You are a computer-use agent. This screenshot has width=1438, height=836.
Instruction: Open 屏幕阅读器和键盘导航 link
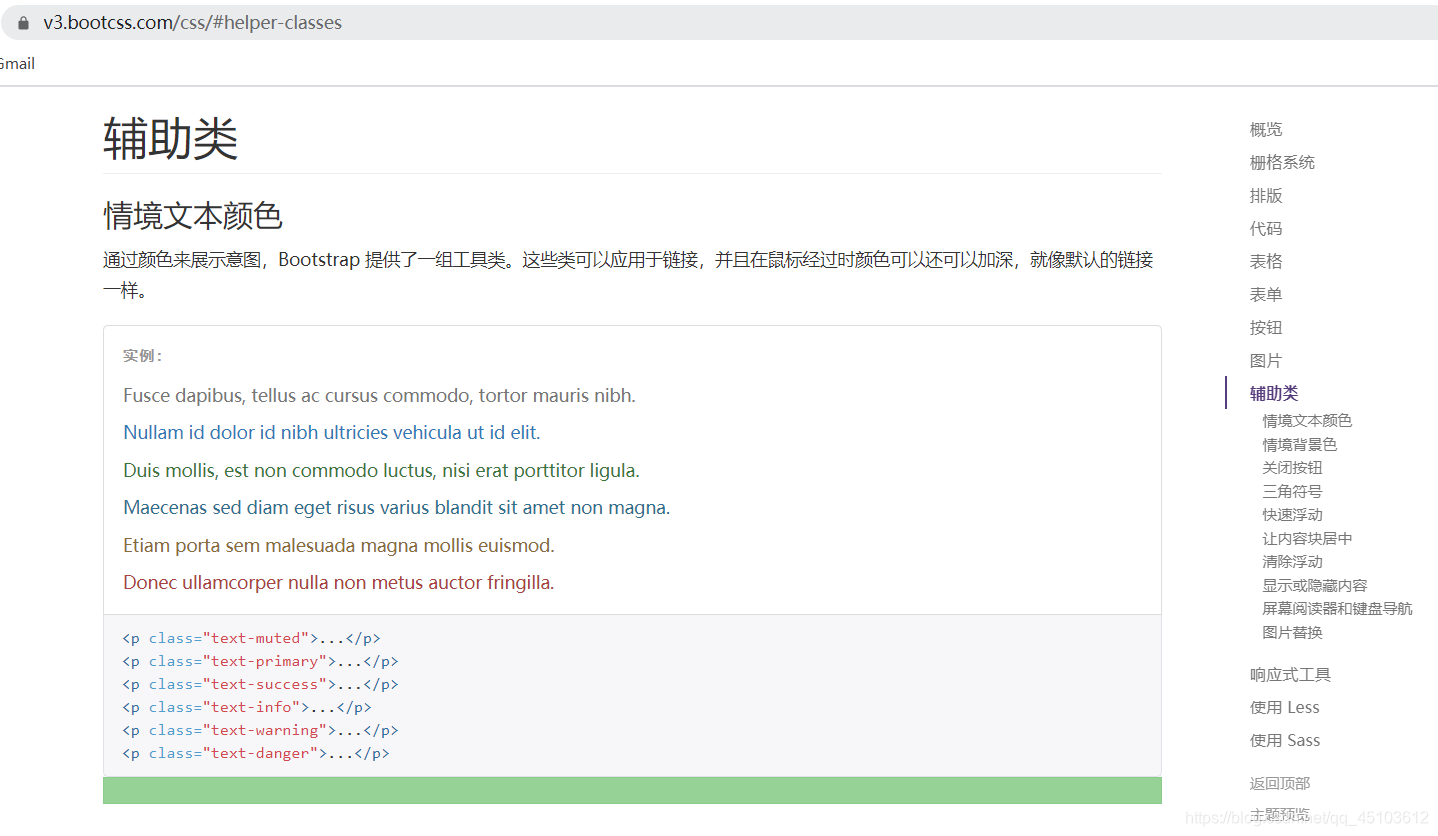[x=1337, y=608]
